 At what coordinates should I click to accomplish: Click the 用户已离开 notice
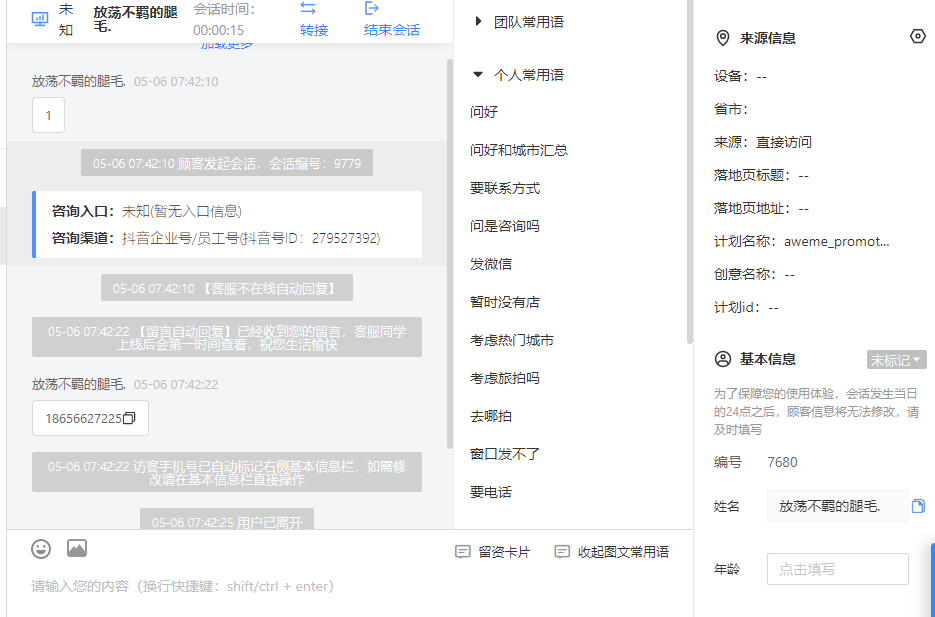(x=227, y=521)
